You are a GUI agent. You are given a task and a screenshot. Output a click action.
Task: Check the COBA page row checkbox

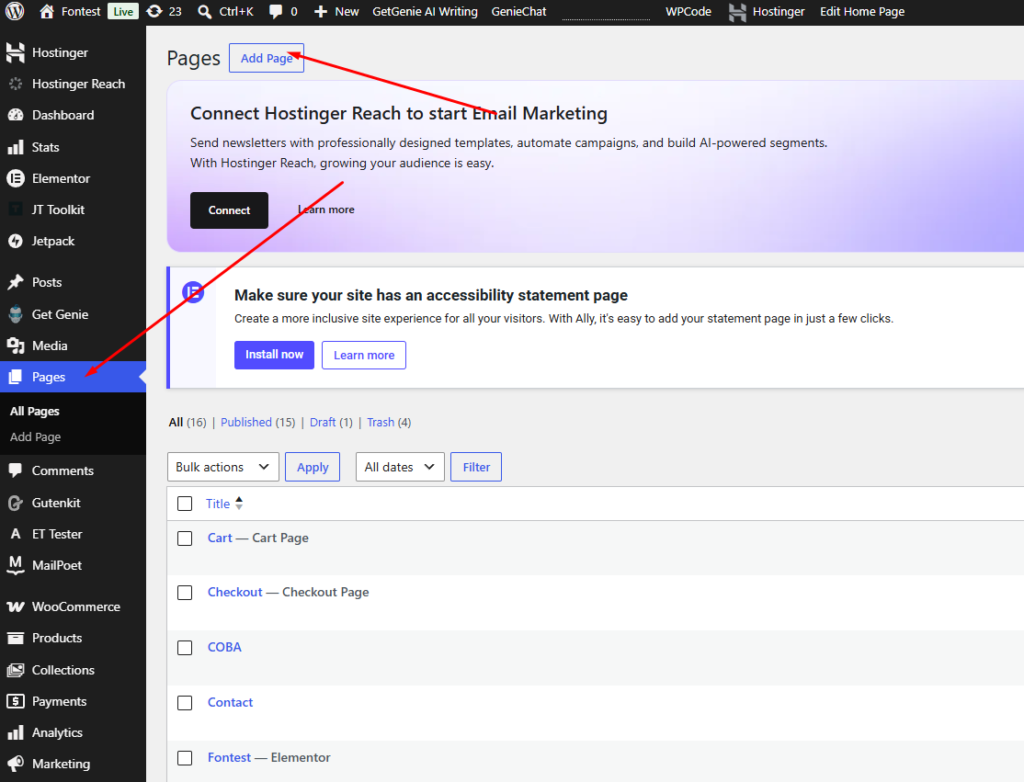coord(185,647)
